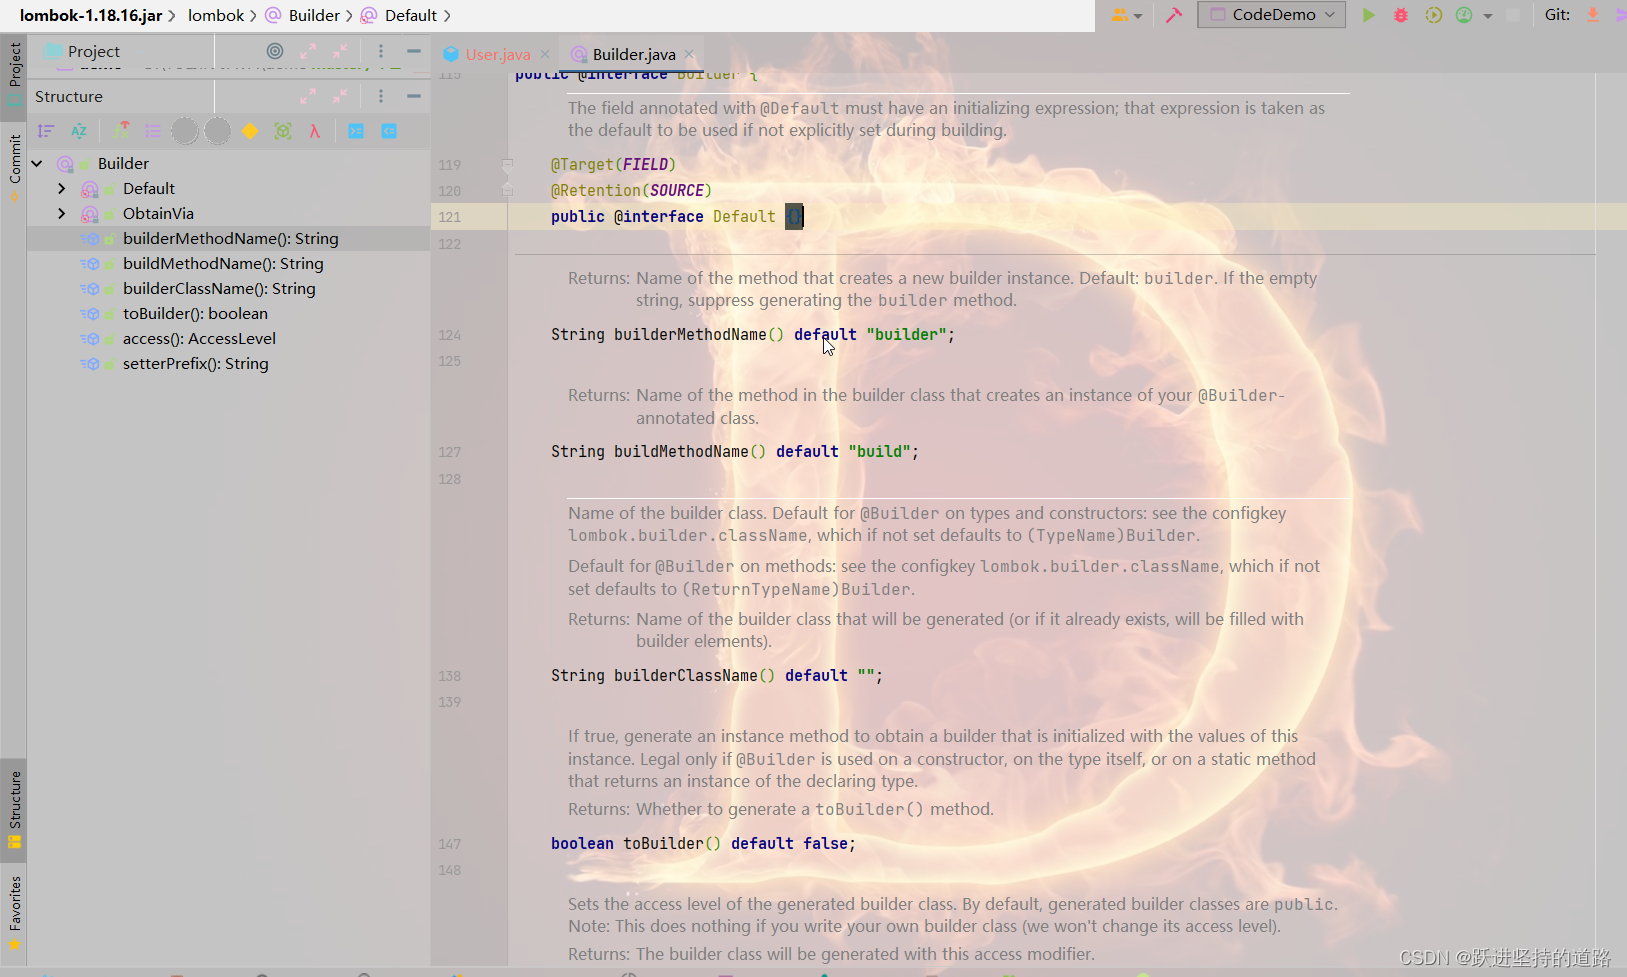The height and width of the screenshot is (977, 1627).
Task: Select setterPrefix(): String in Structure
Action: pyautogui.click(x=195, y=363)
